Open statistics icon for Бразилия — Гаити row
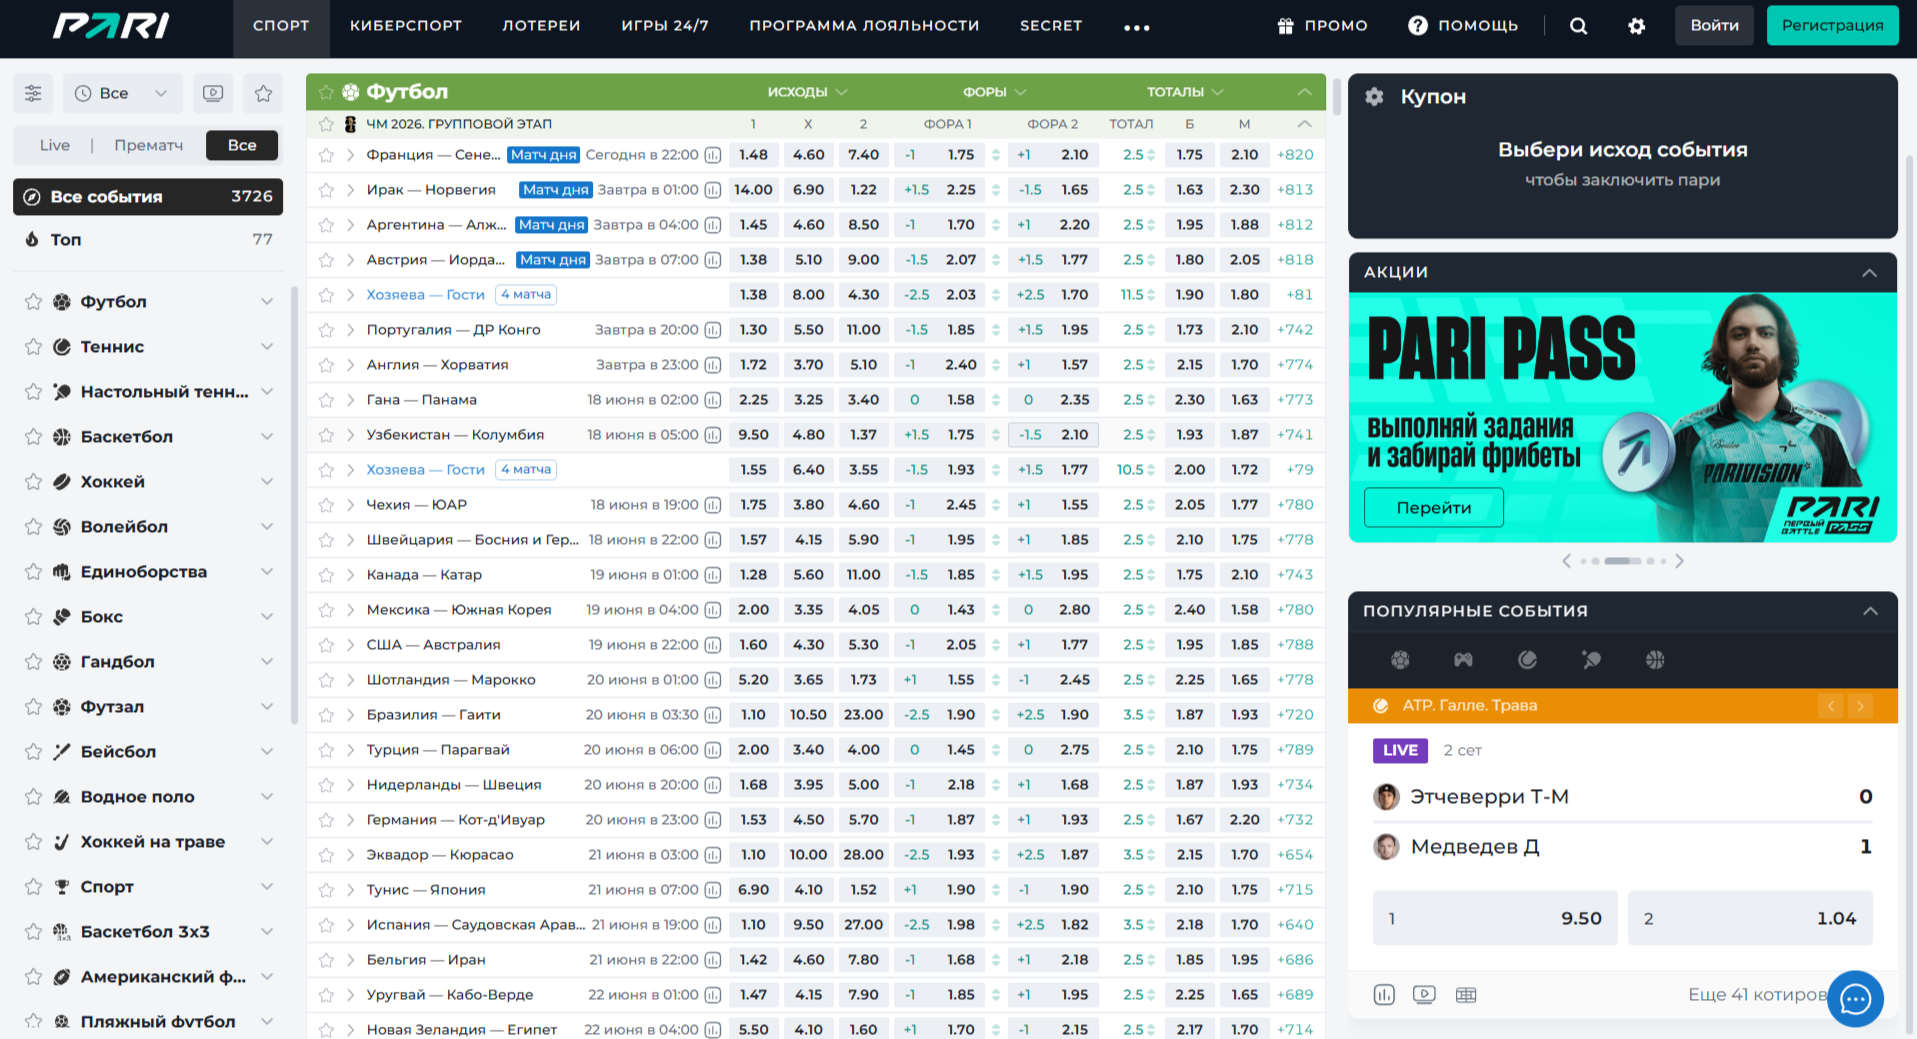This screenshot has width=1917, height=1039. [713, 715]
